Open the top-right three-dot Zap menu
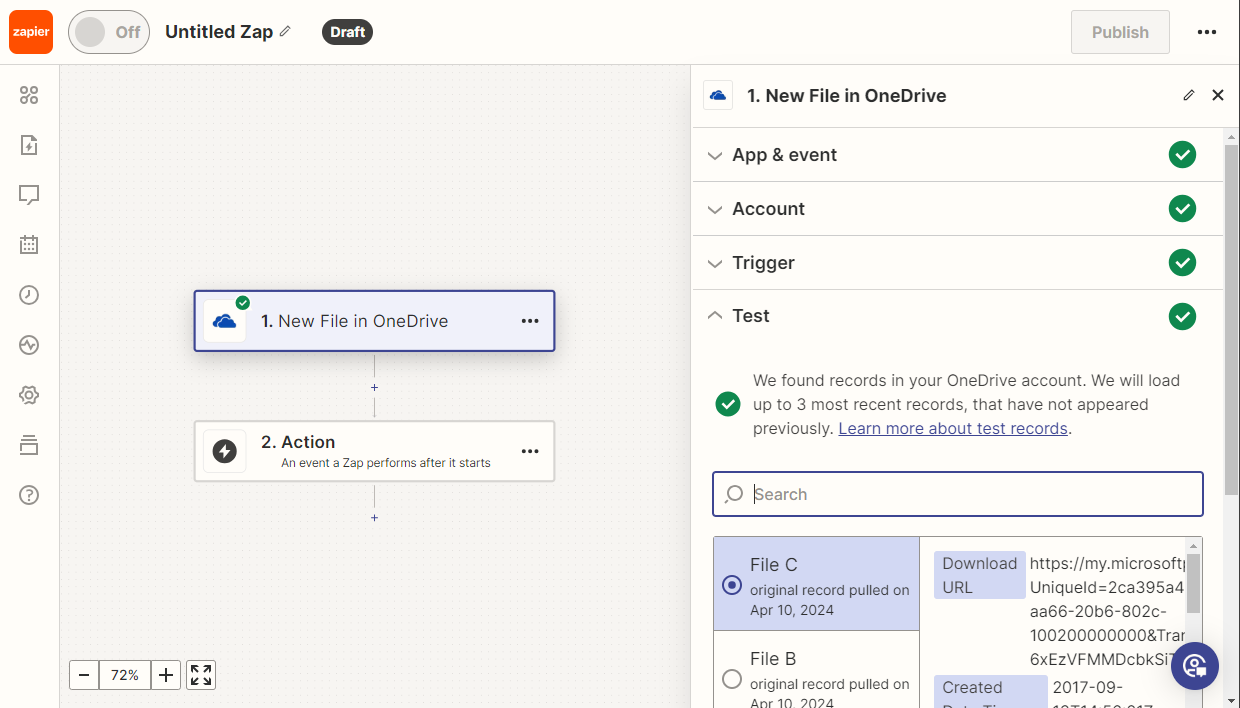Image resolution: width=1240 pixels, height=708 pixels. coord(1207,32)
